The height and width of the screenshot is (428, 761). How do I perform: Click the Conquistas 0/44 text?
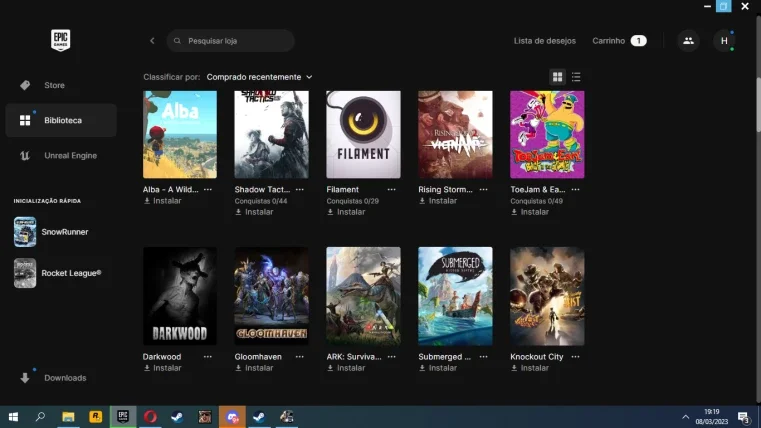pyautogui.click(x=261, y=201)
